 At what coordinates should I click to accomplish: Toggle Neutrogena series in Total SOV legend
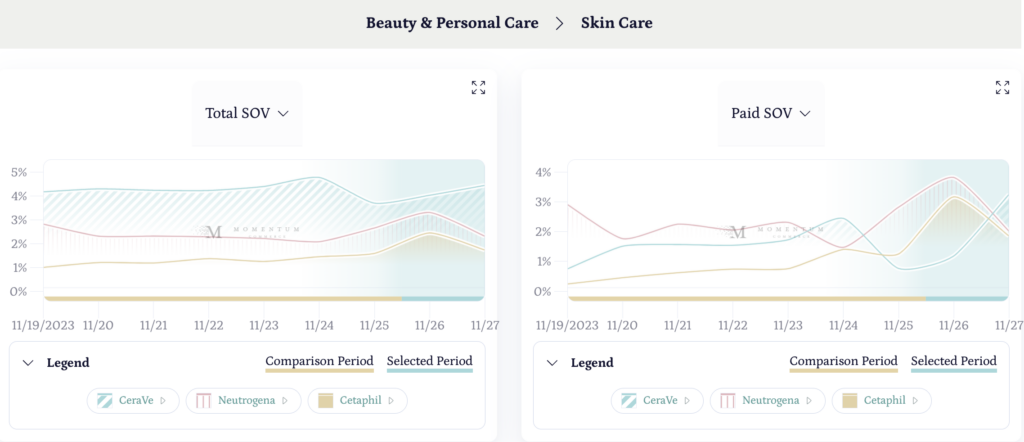click(247, 401)
